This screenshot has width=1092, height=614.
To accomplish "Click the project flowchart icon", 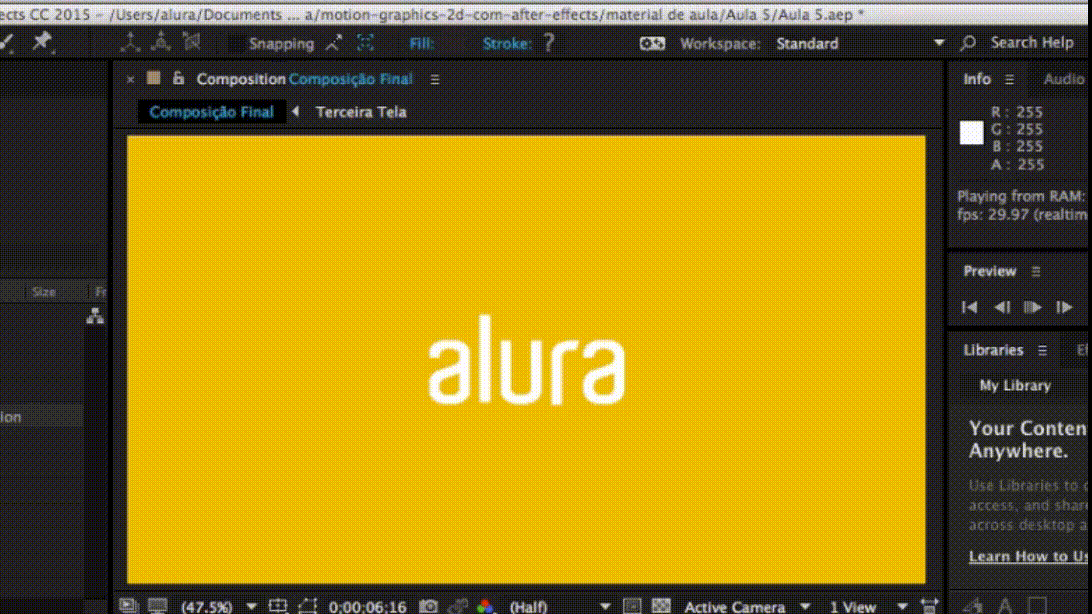I will [x=95, y=316].
